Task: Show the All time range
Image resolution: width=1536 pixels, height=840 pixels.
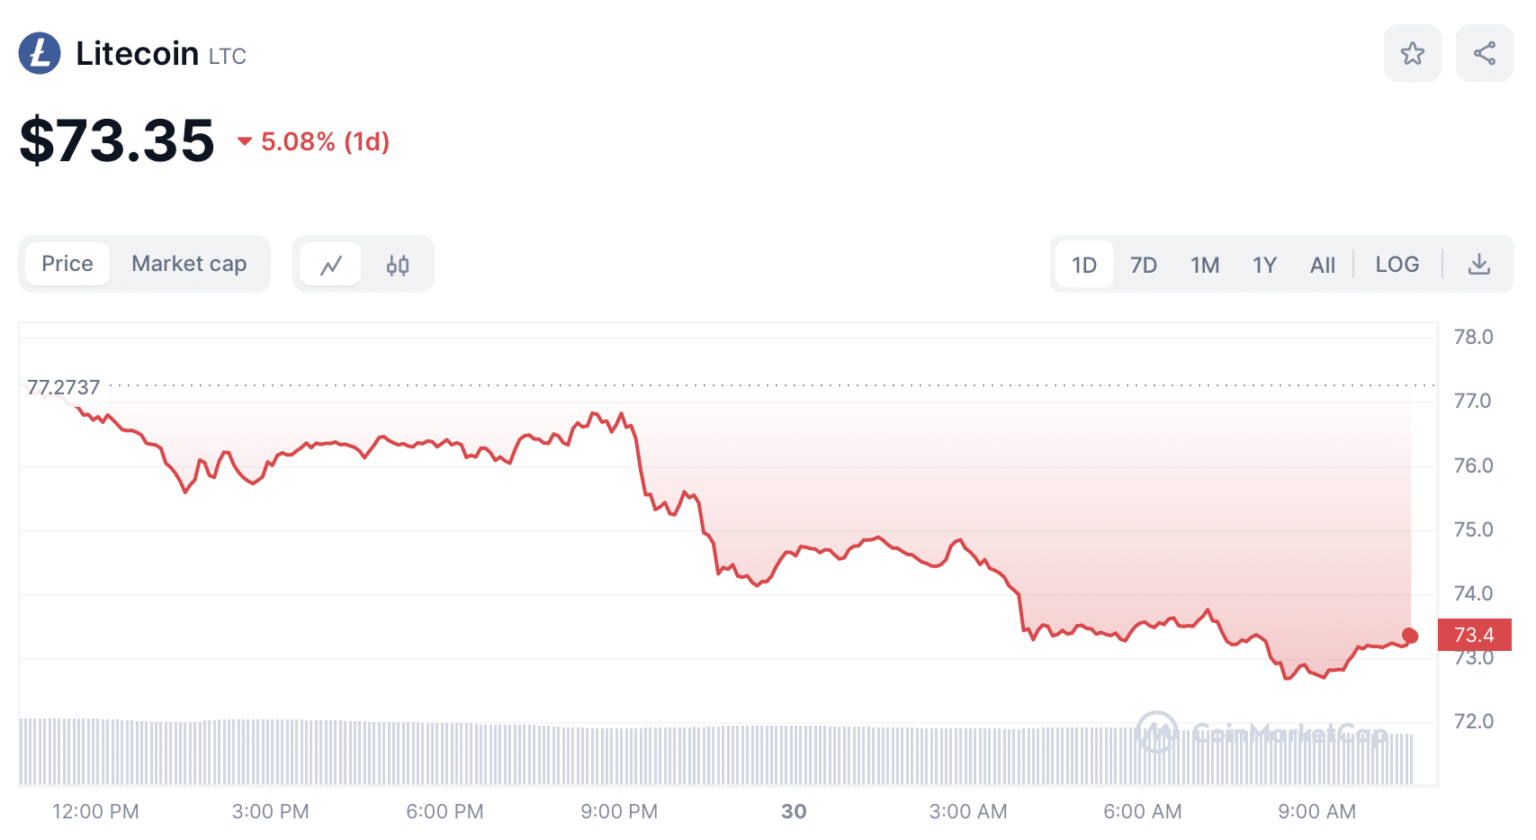Action: pyautogui.click(x=1322, y=265)
